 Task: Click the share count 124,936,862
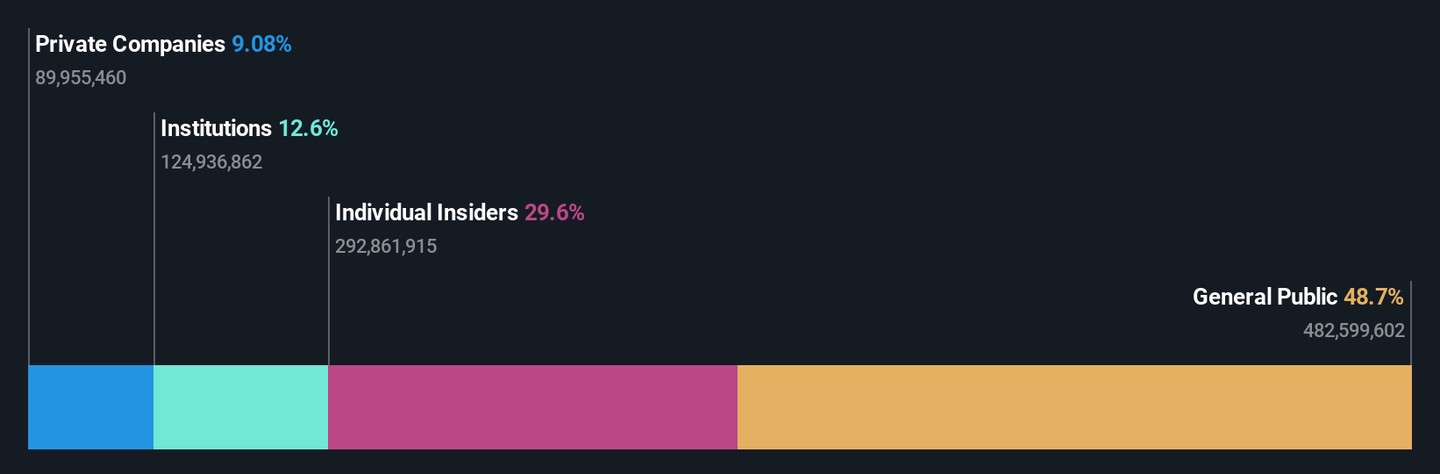point(212,162)
